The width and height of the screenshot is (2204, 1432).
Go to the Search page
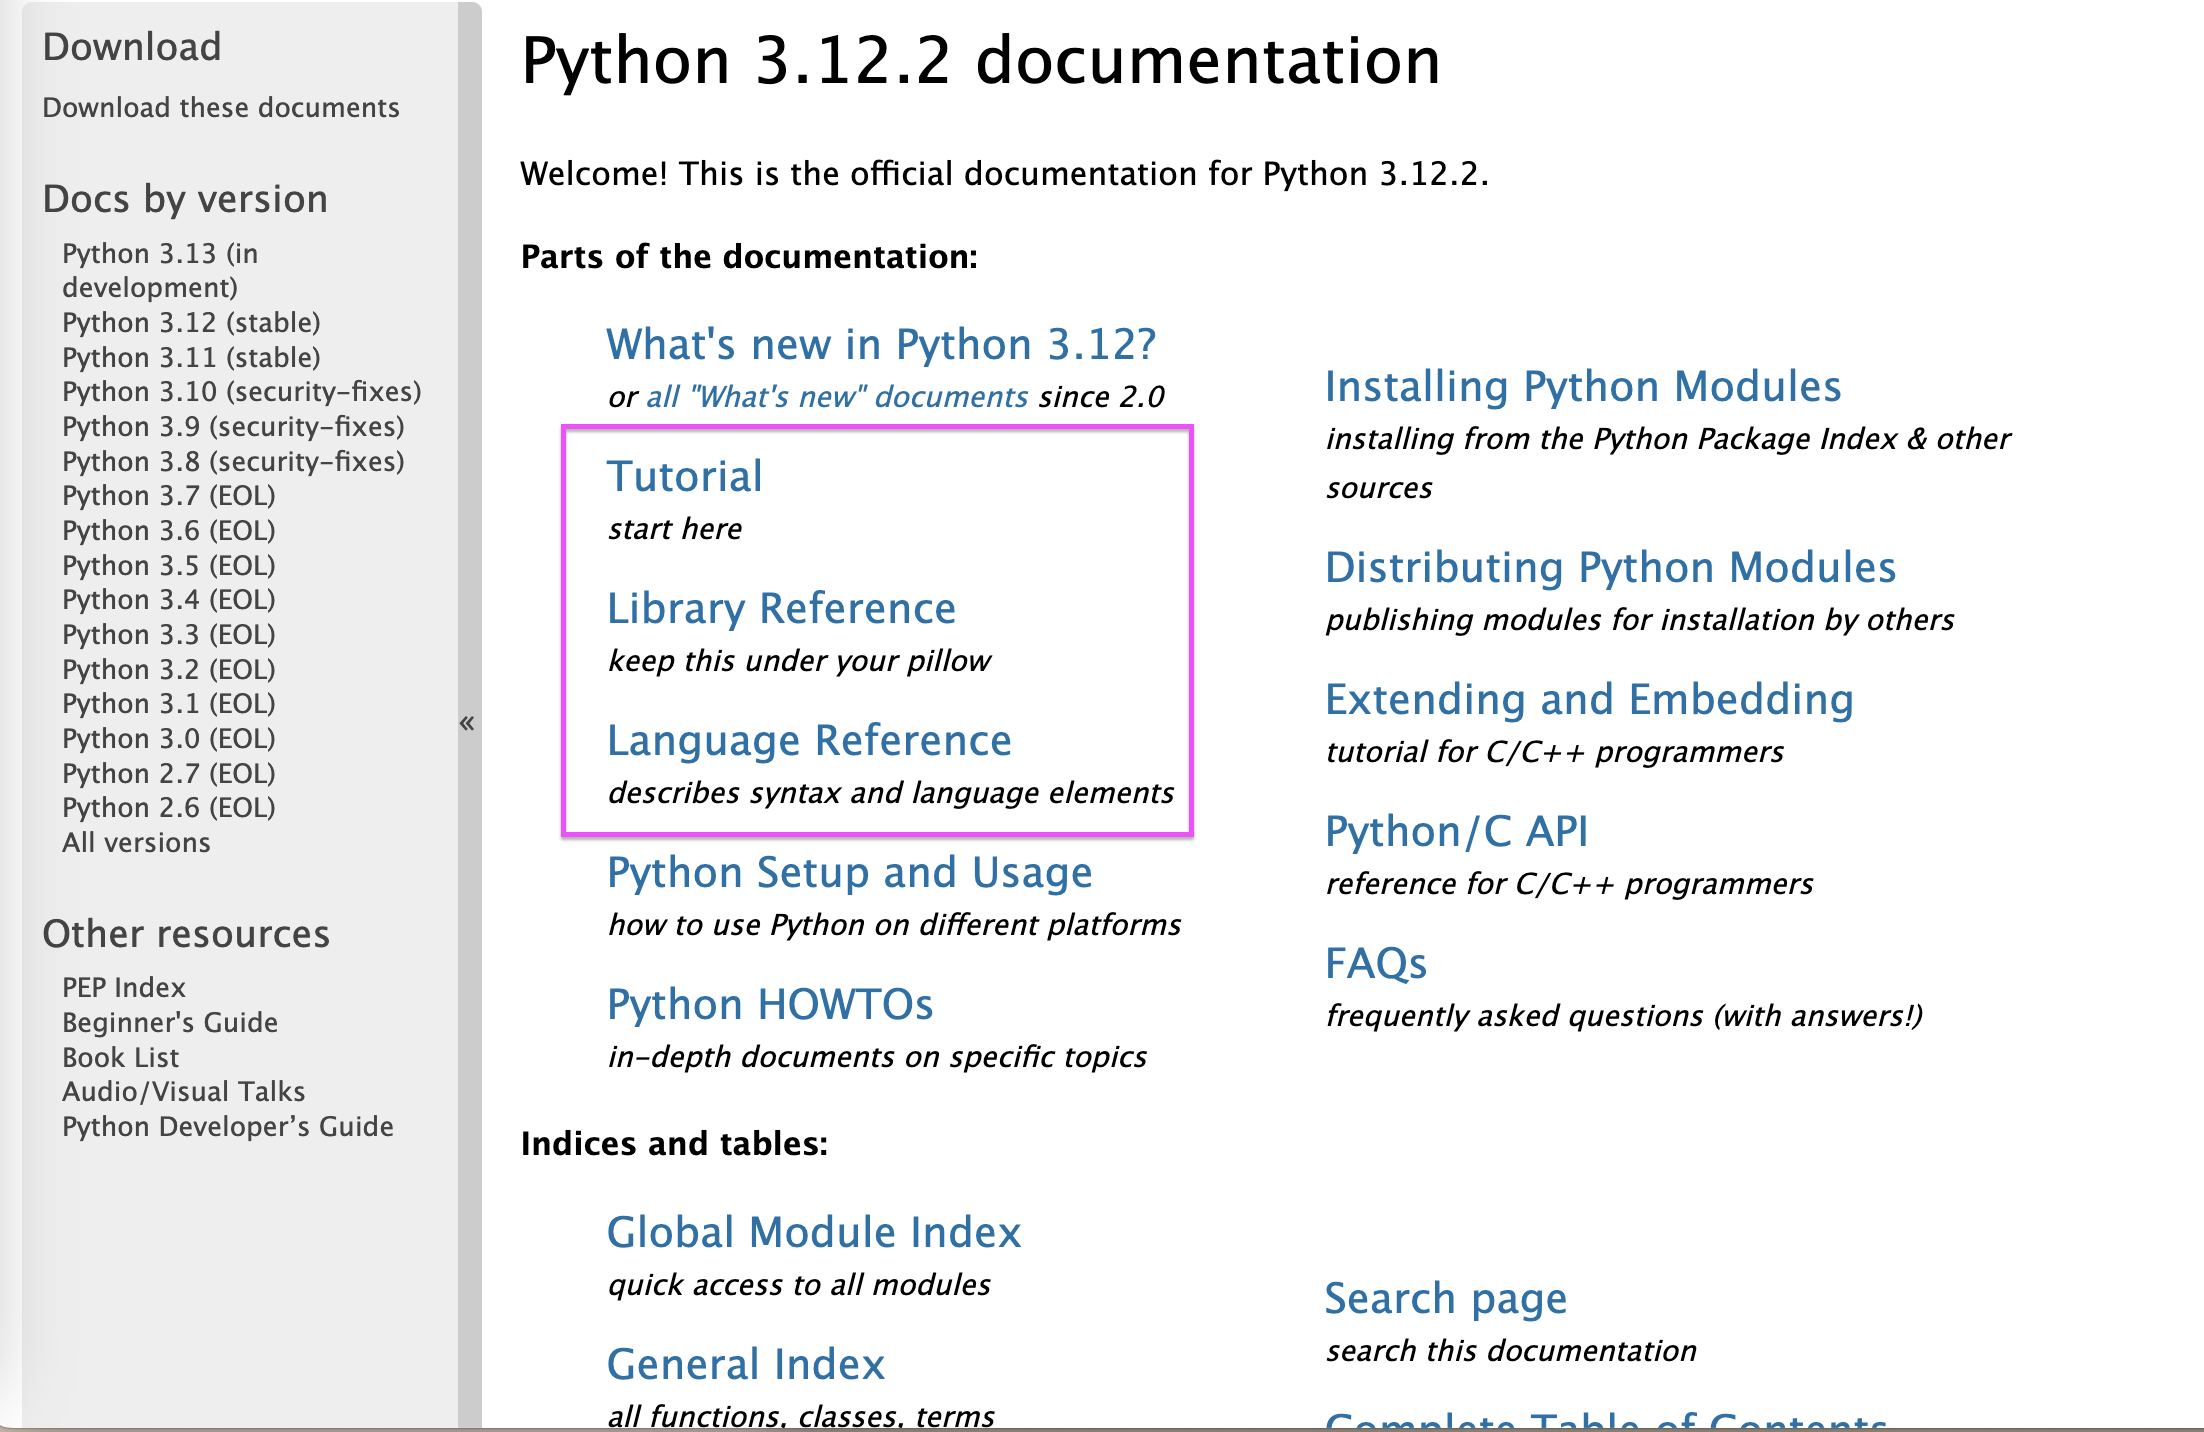click(1445, 1299)
